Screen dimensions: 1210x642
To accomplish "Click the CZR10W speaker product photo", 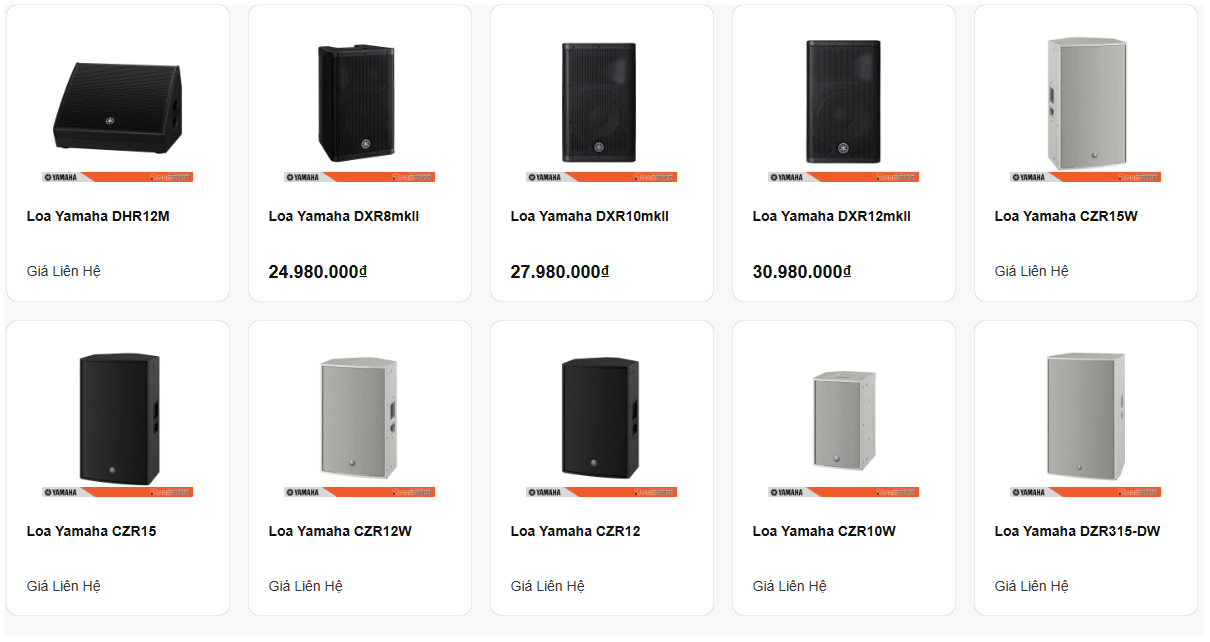I will 844,420.
